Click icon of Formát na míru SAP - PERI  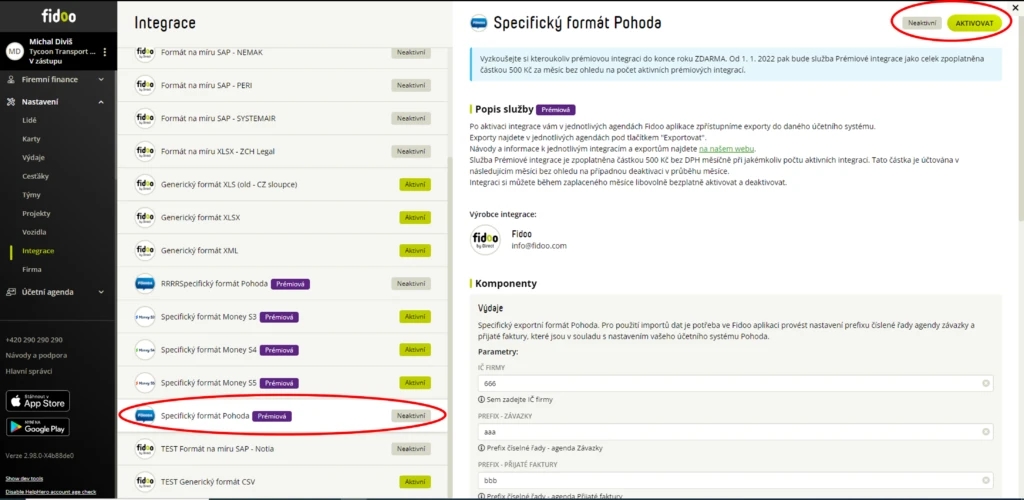[145, 85]
